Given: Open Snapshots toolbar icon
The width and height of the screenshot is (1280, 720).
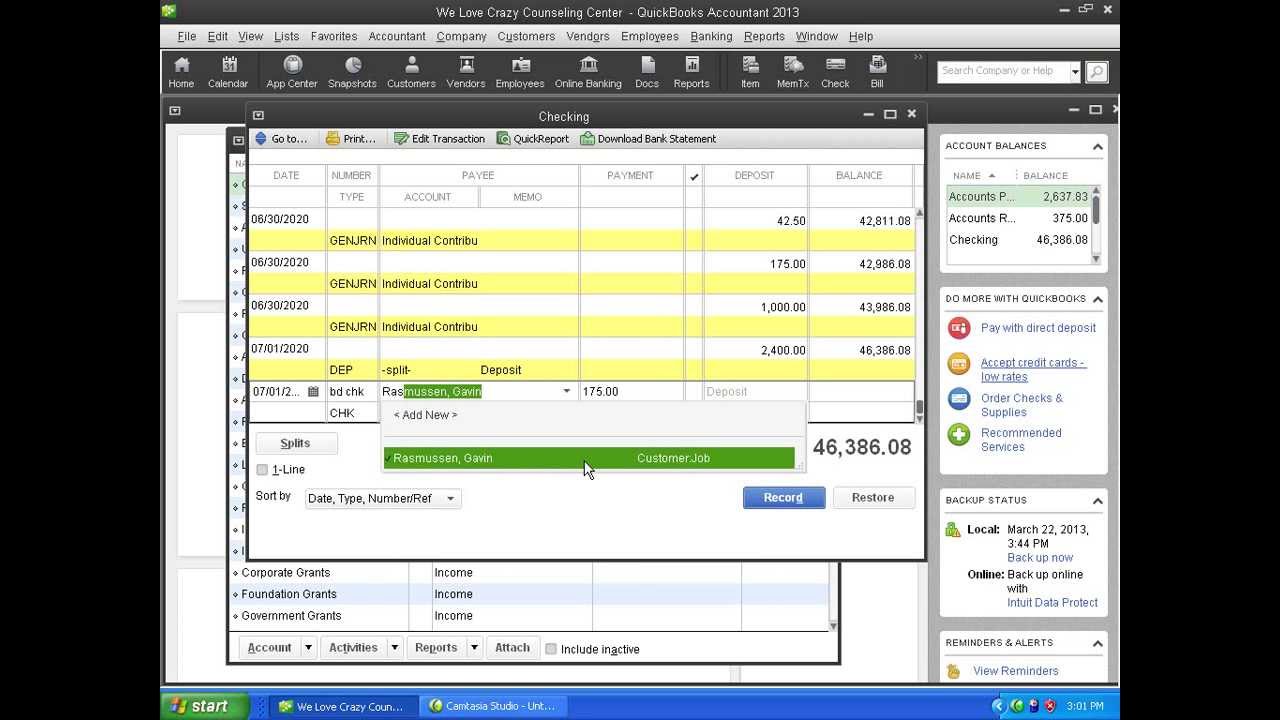Looking at the screenshot, I should [352, 72].
